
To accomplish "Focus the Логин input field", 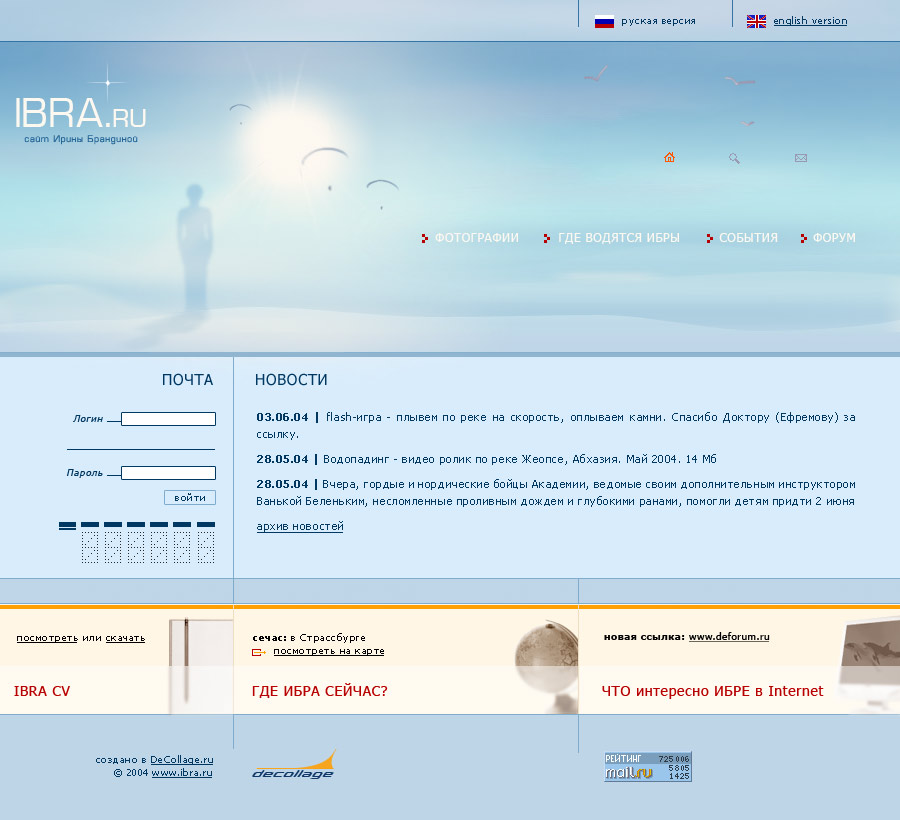I will coord(168,419).
